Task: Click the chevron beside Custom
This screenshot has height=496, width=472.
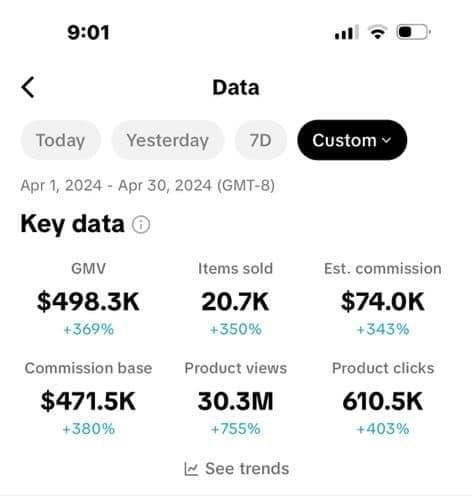Action: 386,140
